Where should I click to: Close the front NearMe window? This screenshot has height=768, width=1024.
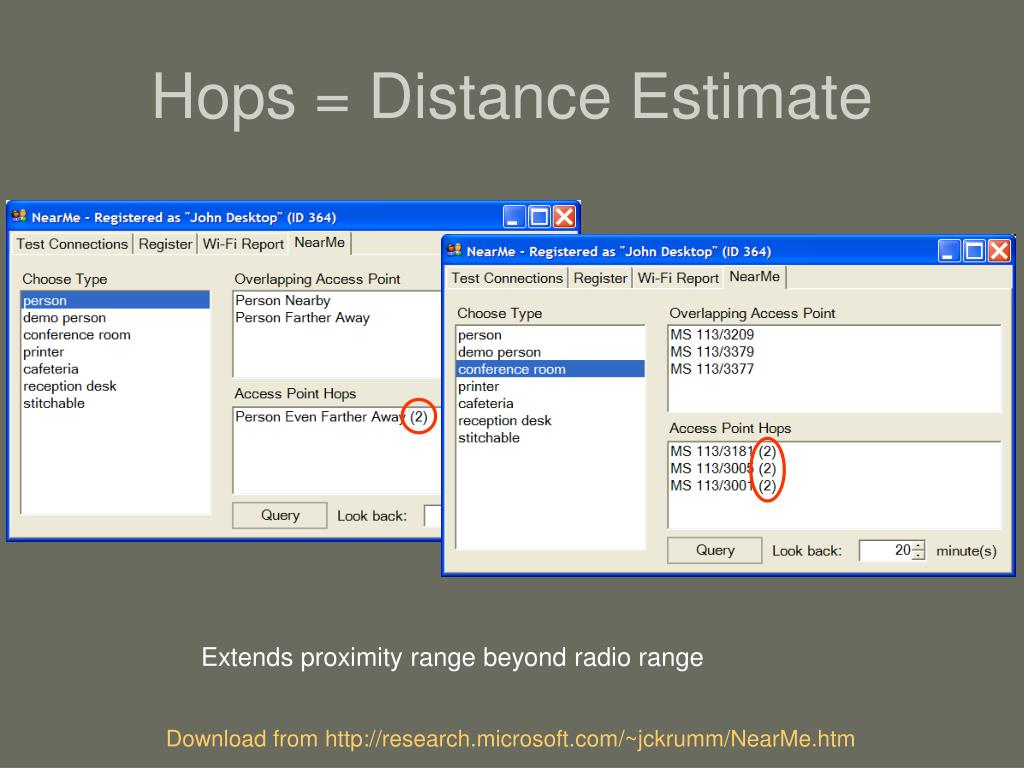pos(999,251)
